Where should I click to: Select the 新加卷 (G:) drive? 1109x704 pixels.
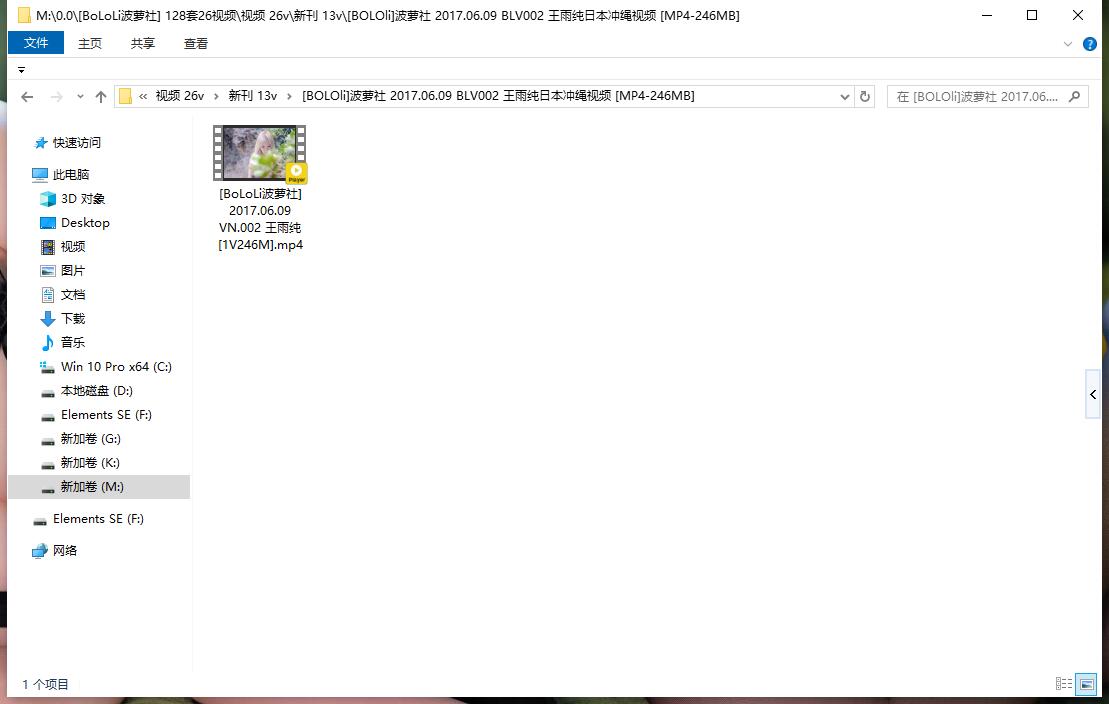tap(90, 438)
